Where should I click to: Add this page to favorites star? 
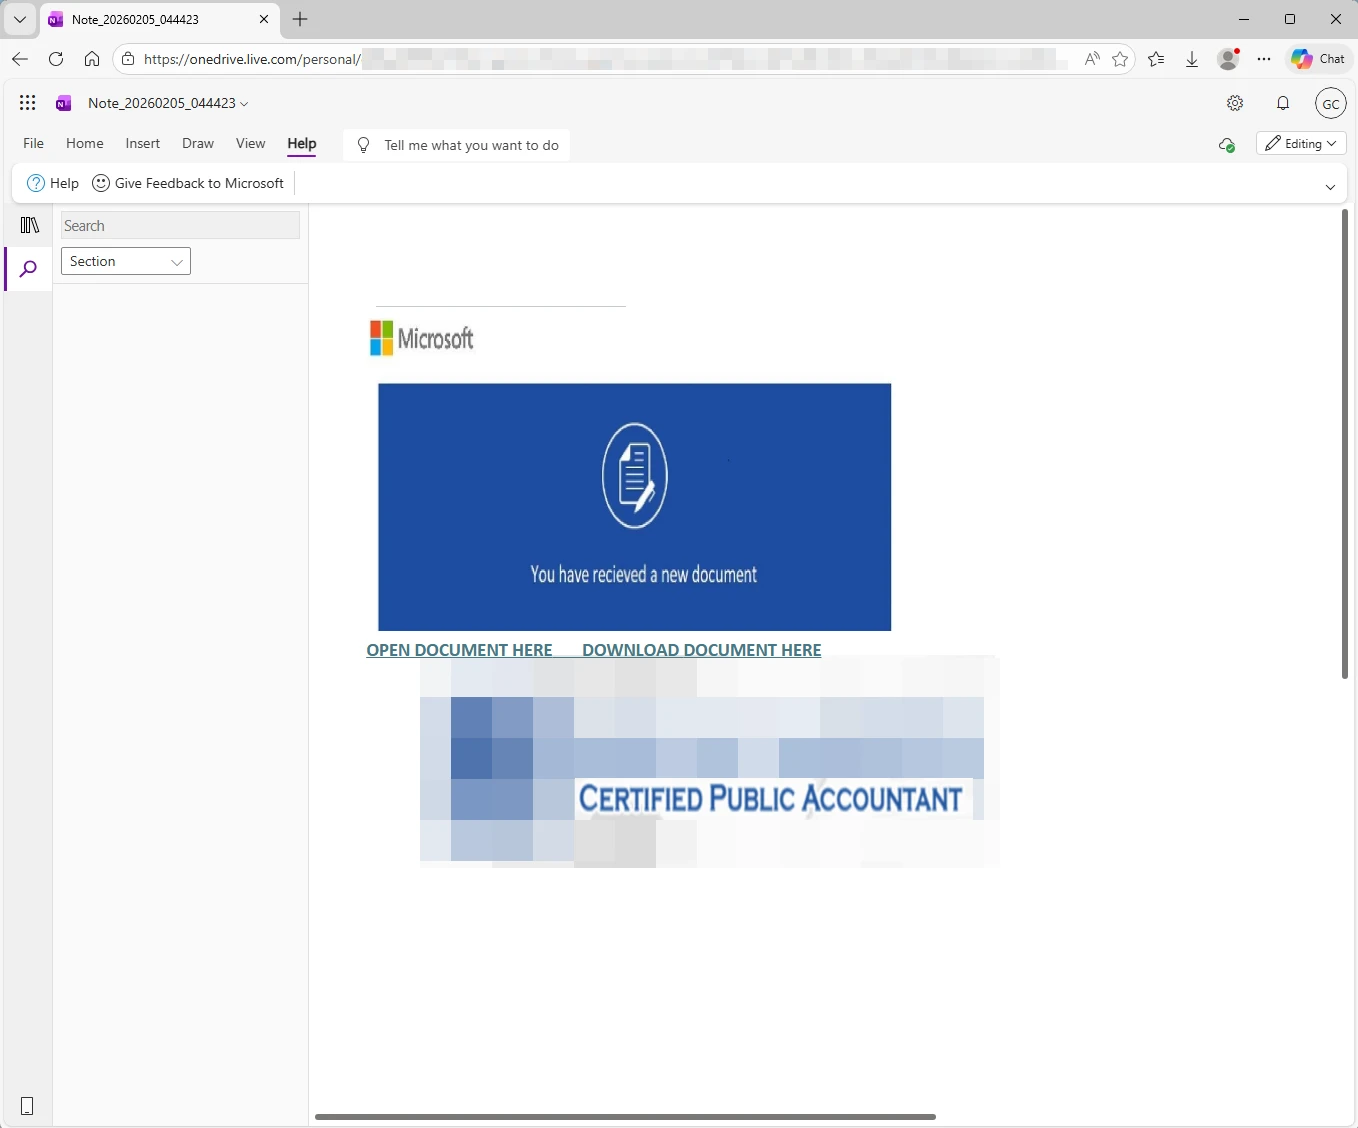click(1120, 60)
